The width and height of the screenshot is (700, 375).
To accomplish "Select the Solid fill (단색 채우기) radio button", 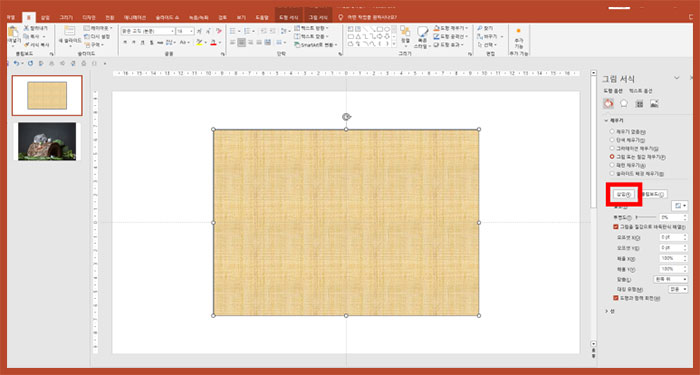I will coord(612,140).
